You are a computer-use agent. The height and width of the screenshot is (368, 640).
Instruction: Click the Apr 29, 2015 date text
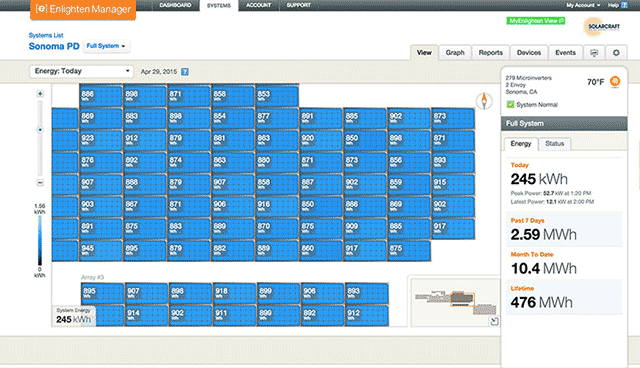(158, 72)
